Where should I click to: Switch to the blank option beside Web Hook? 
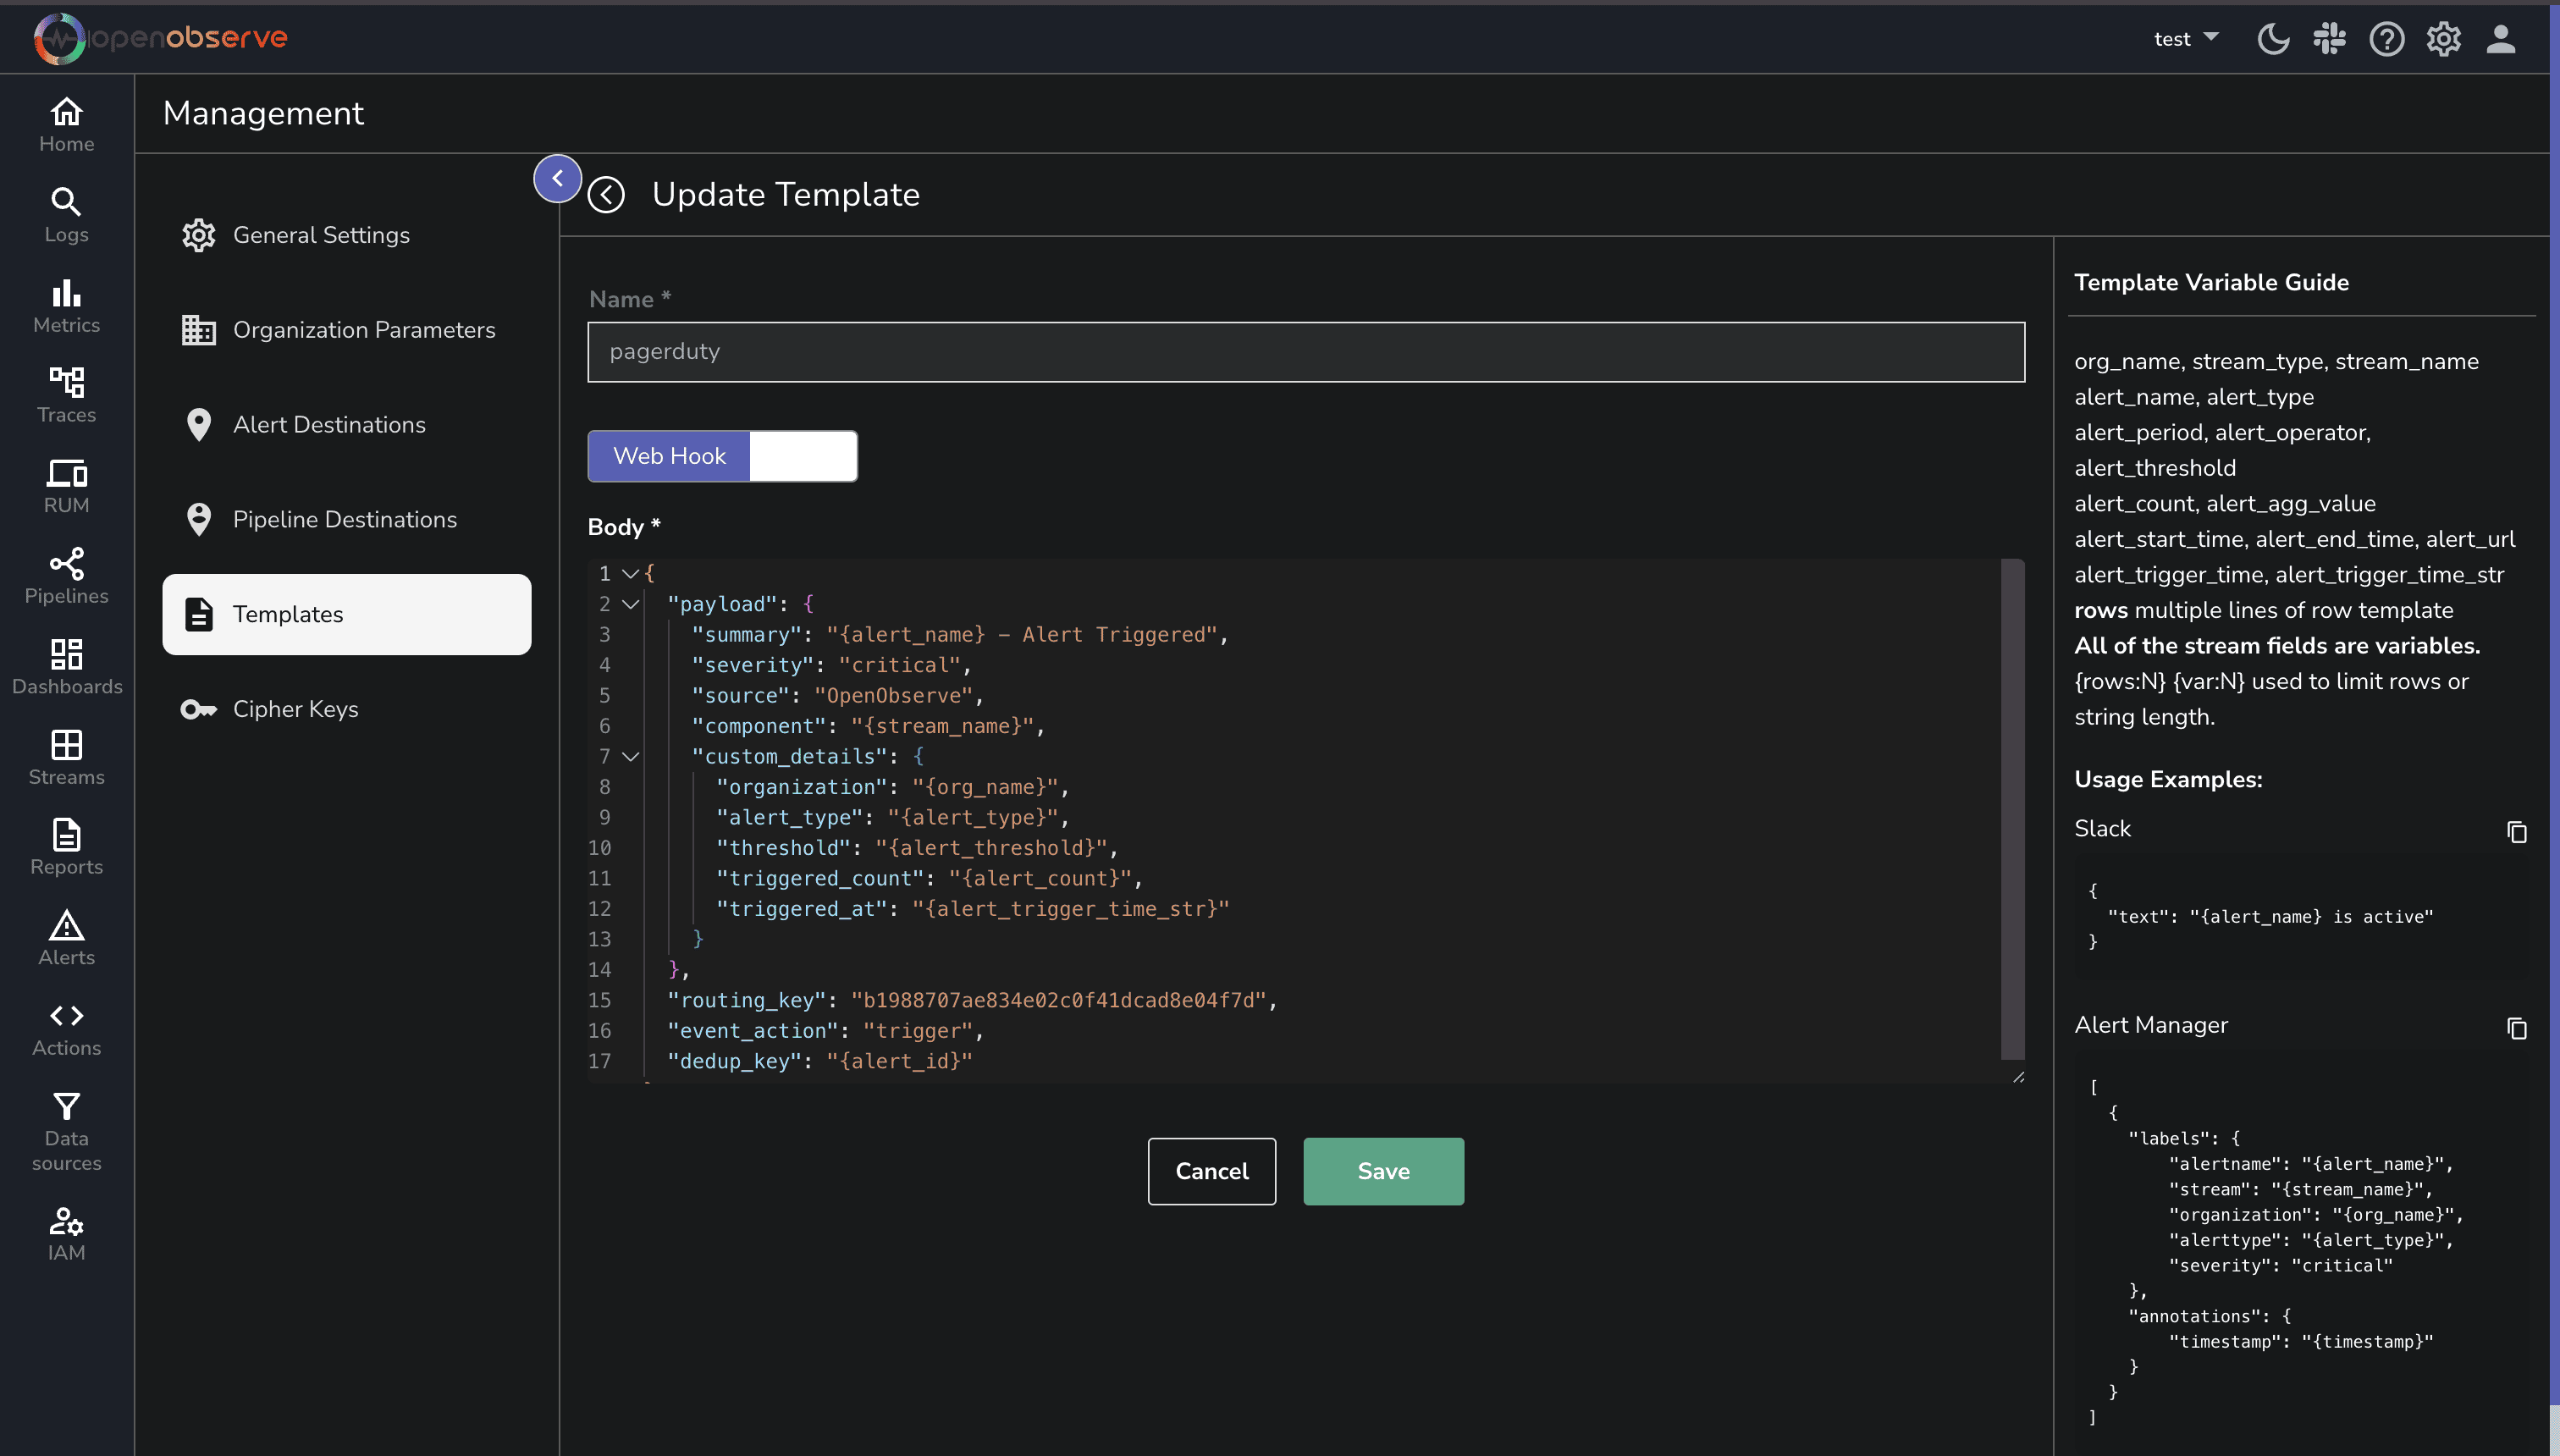pyautogui.click(x=803, y=456)
